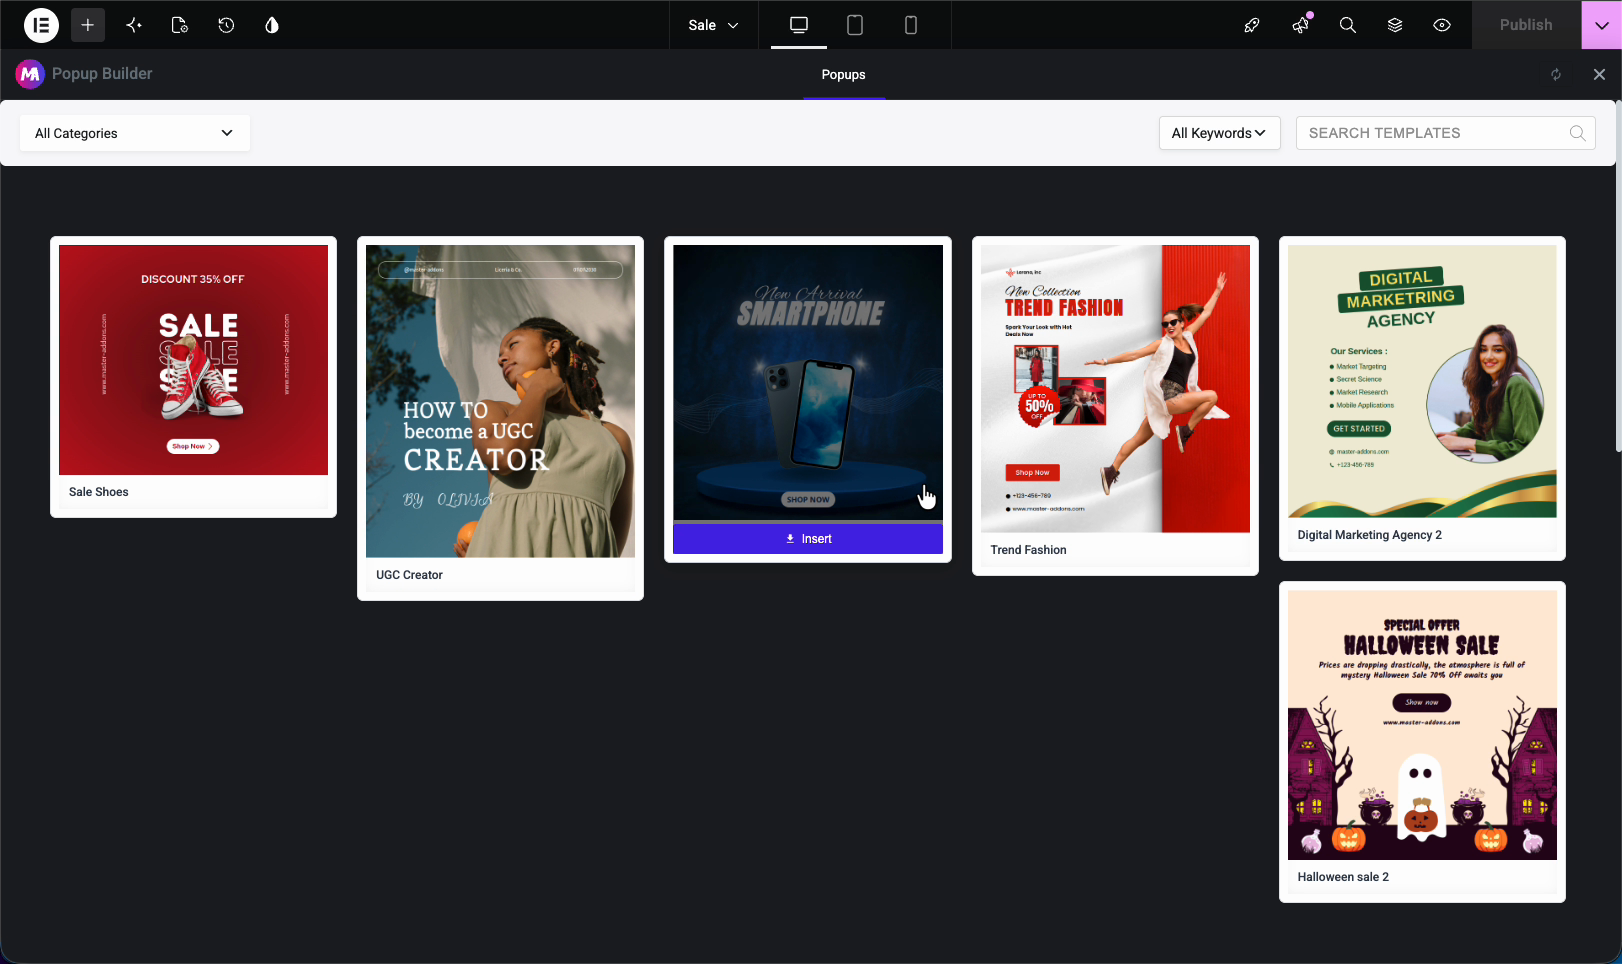Click Insert on the Smartphone template

pos(808,539)
